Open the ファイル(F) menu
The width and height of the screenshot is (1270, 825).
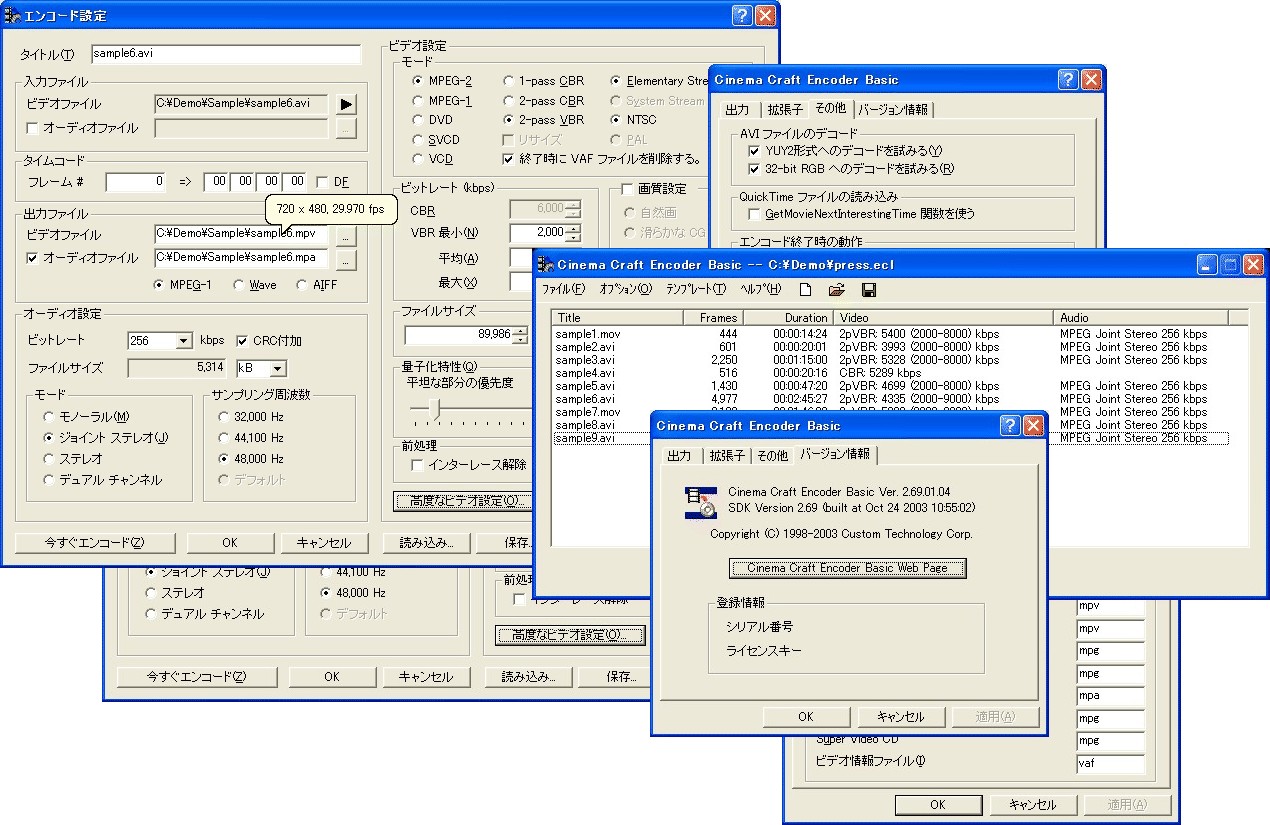pos(563,290)
